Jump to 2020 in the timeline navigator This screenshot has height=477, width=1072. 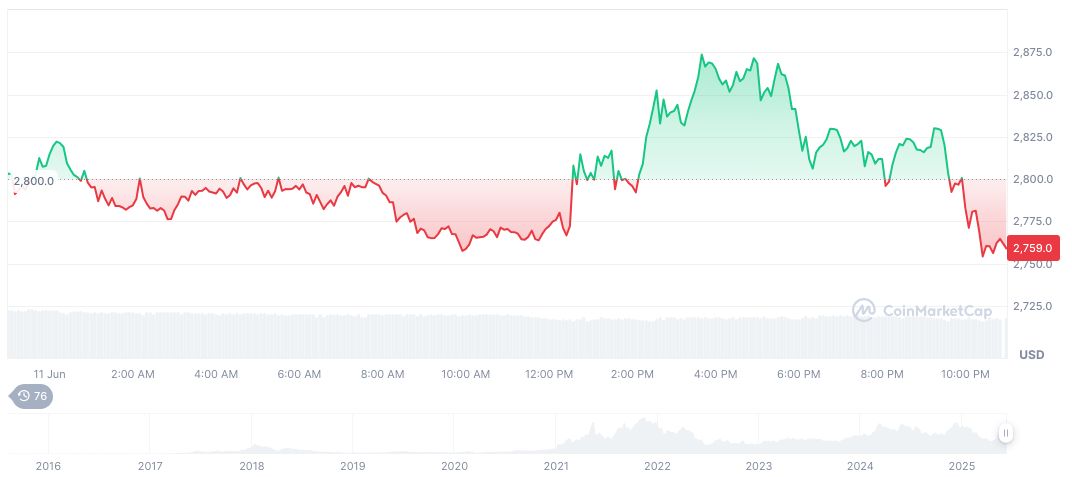tap(454, 466)
